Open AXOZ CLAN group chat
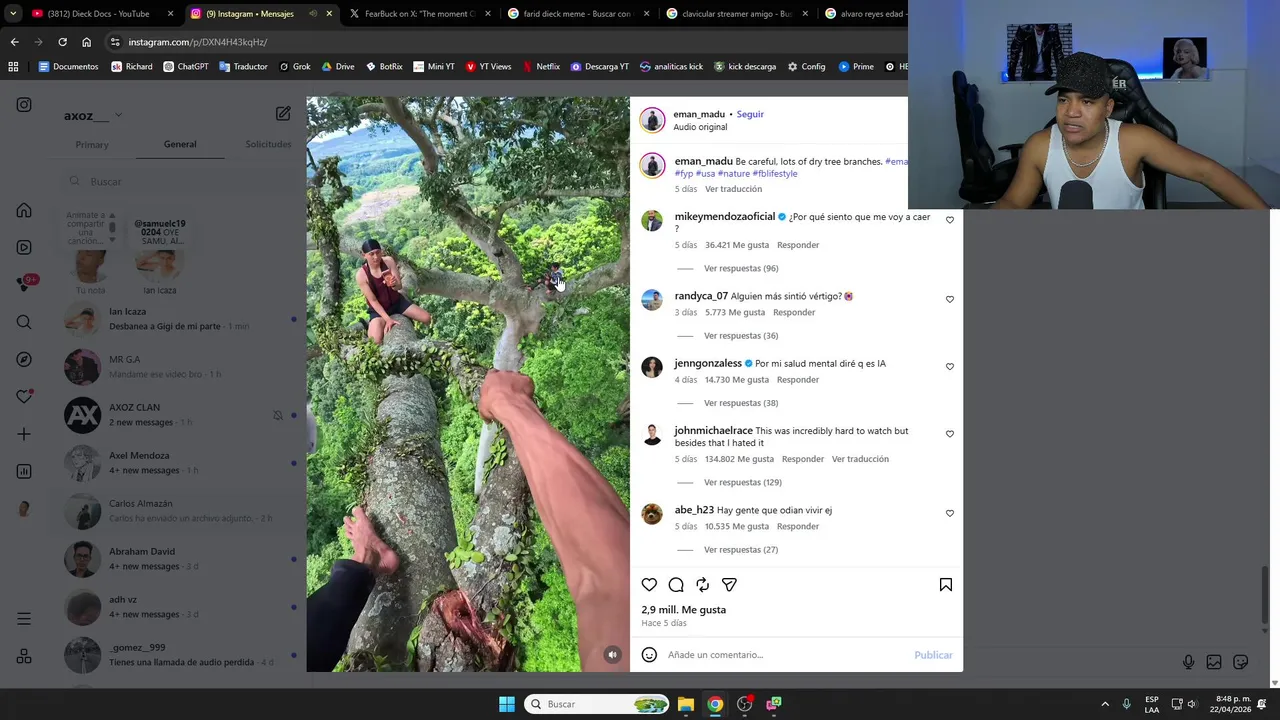Image resolution: width=1280 pixels, height=720 pixels. coord(180,415)
